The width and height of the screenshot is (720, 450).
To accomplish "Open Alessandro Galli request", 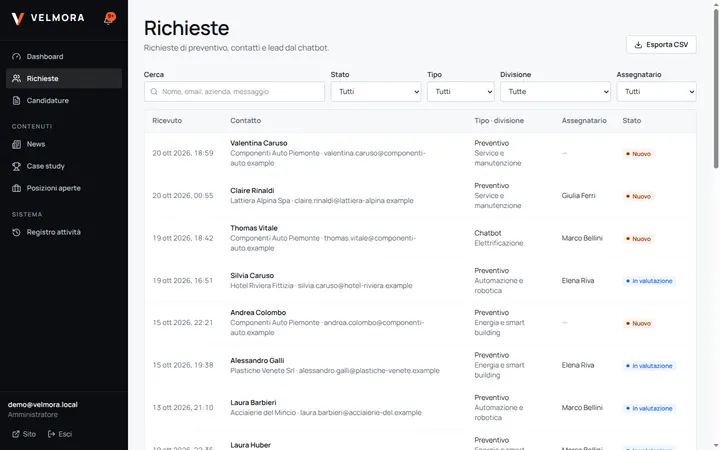I will pyautogui.click(x=420, y=366).
